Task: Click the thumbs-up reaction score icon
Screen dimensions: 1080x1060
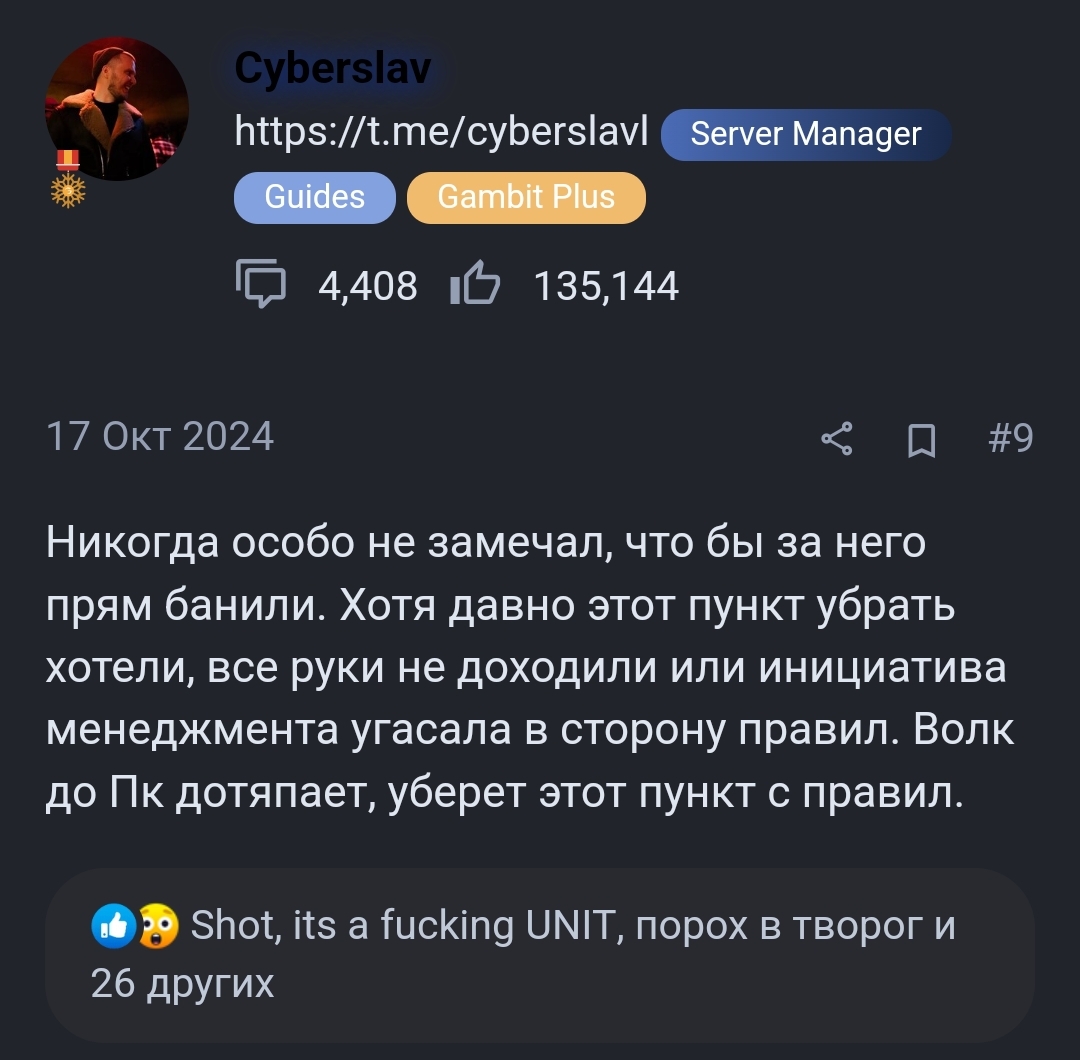Action: pyautogui.click(x=475, y=283)
